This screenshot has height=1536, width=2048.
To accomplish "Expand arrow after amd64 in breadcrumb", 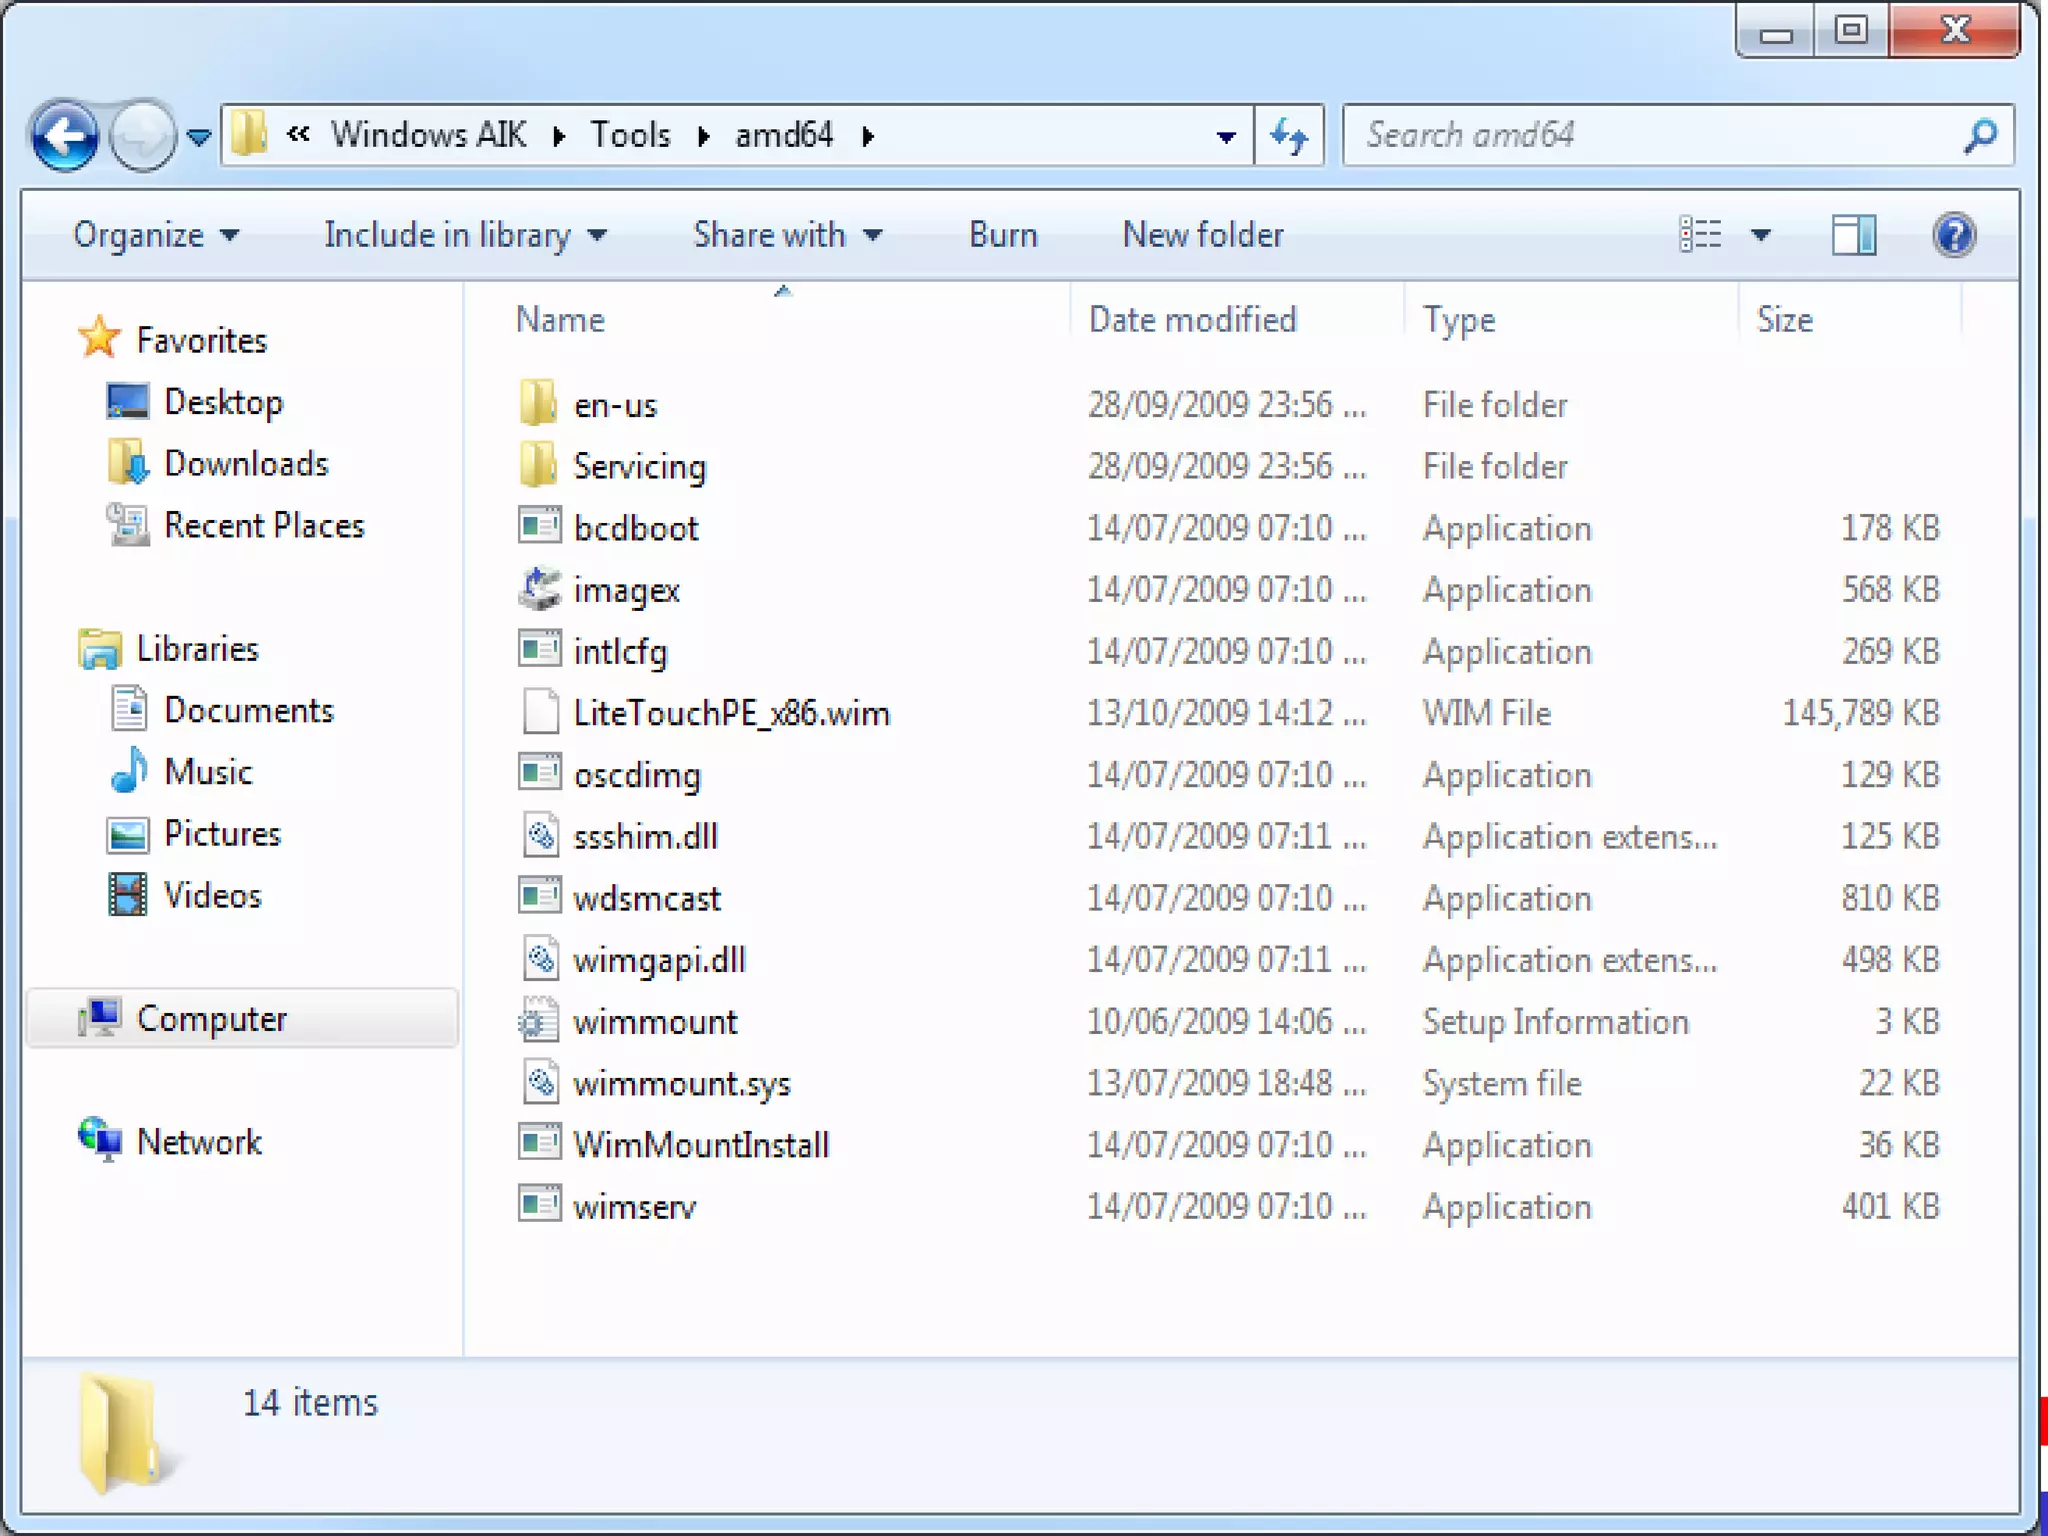I will (868, 136).
